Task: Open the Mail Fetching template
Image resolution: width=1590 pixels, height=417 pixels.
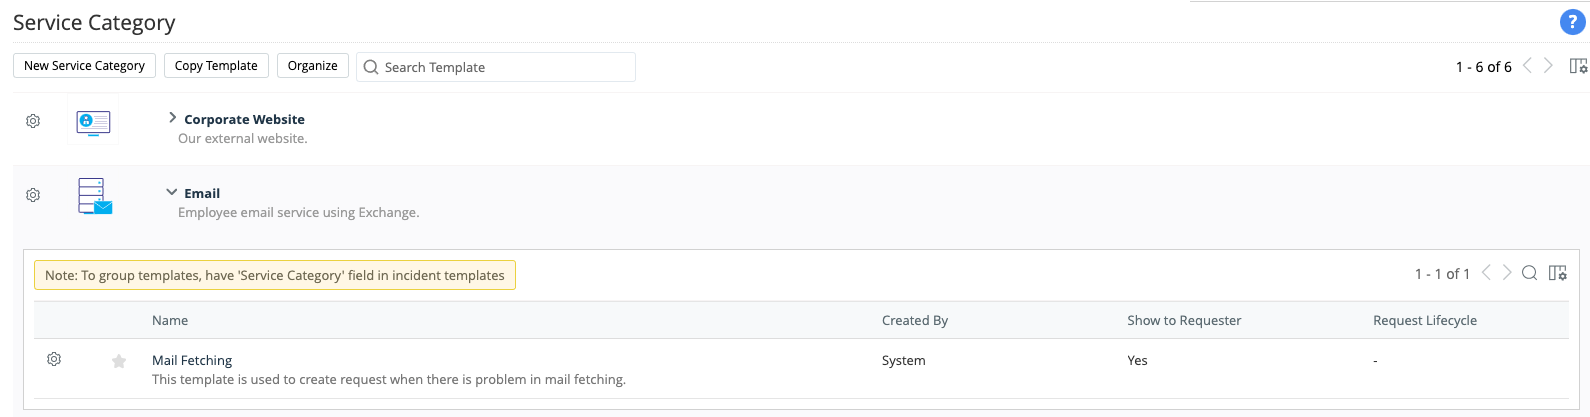Action: (192, 360)
